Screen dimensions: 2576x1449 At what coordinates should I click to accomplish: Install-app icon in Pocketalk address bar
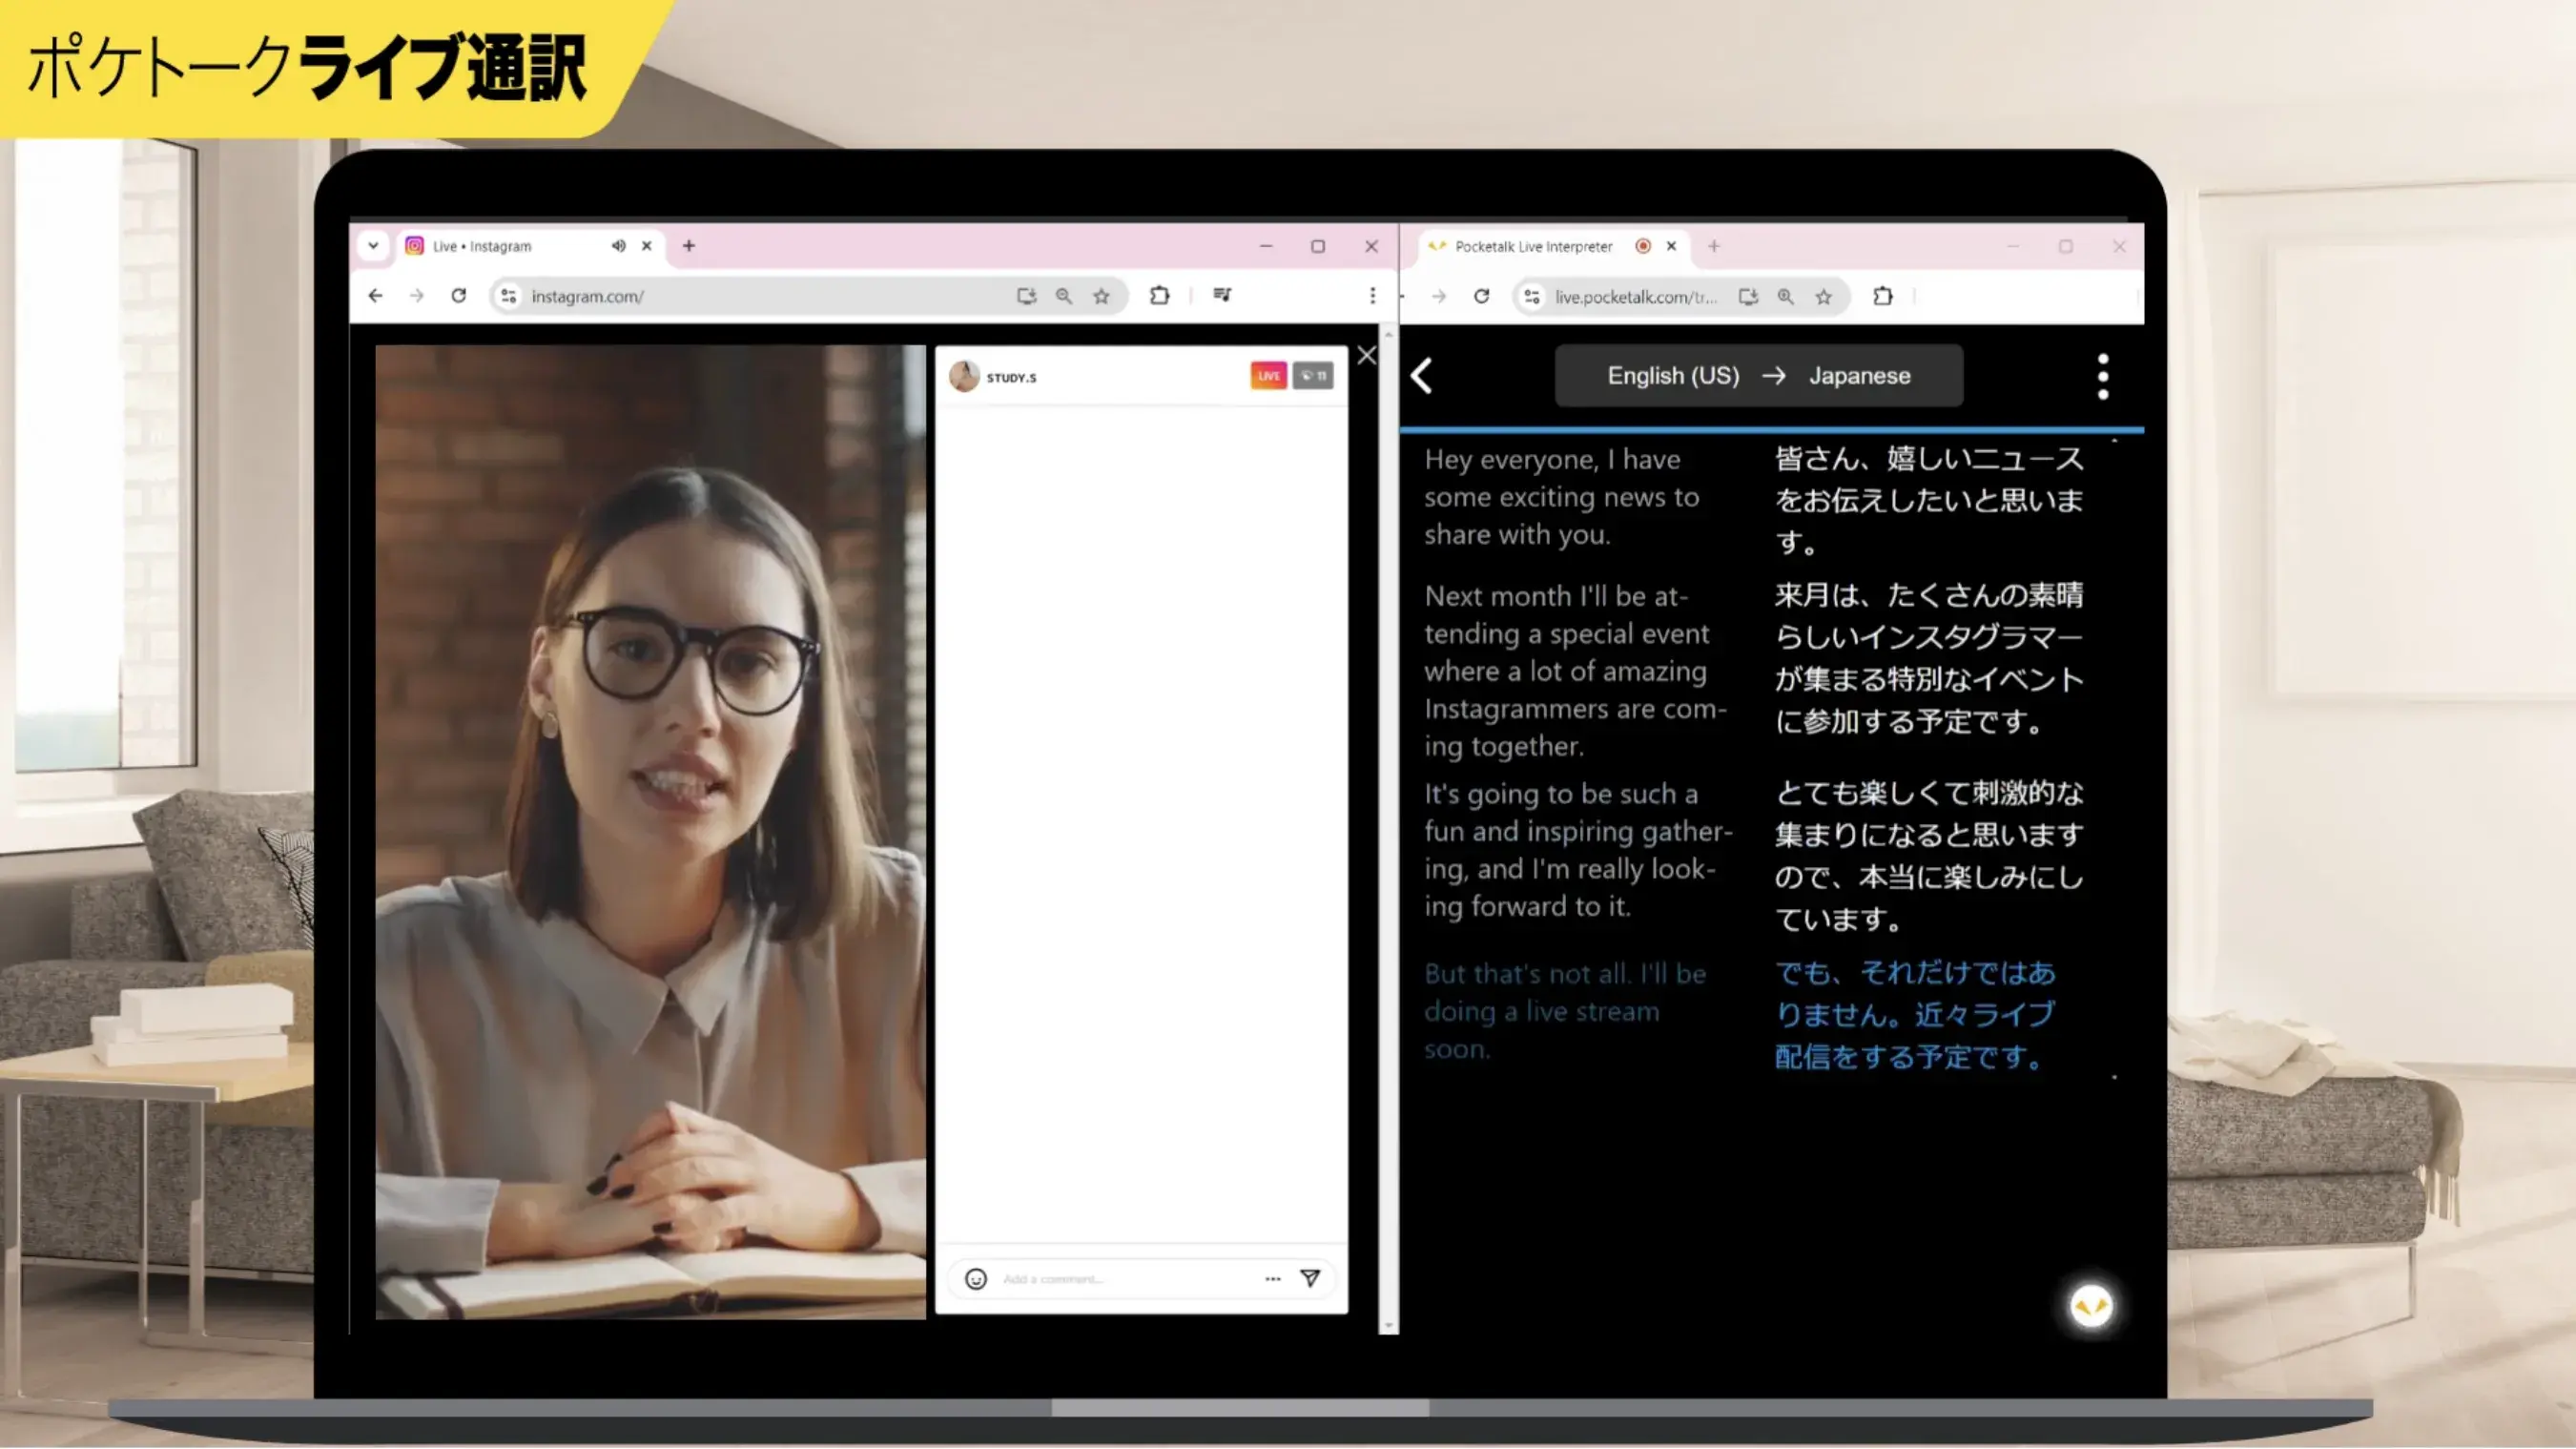[1748, 296]
